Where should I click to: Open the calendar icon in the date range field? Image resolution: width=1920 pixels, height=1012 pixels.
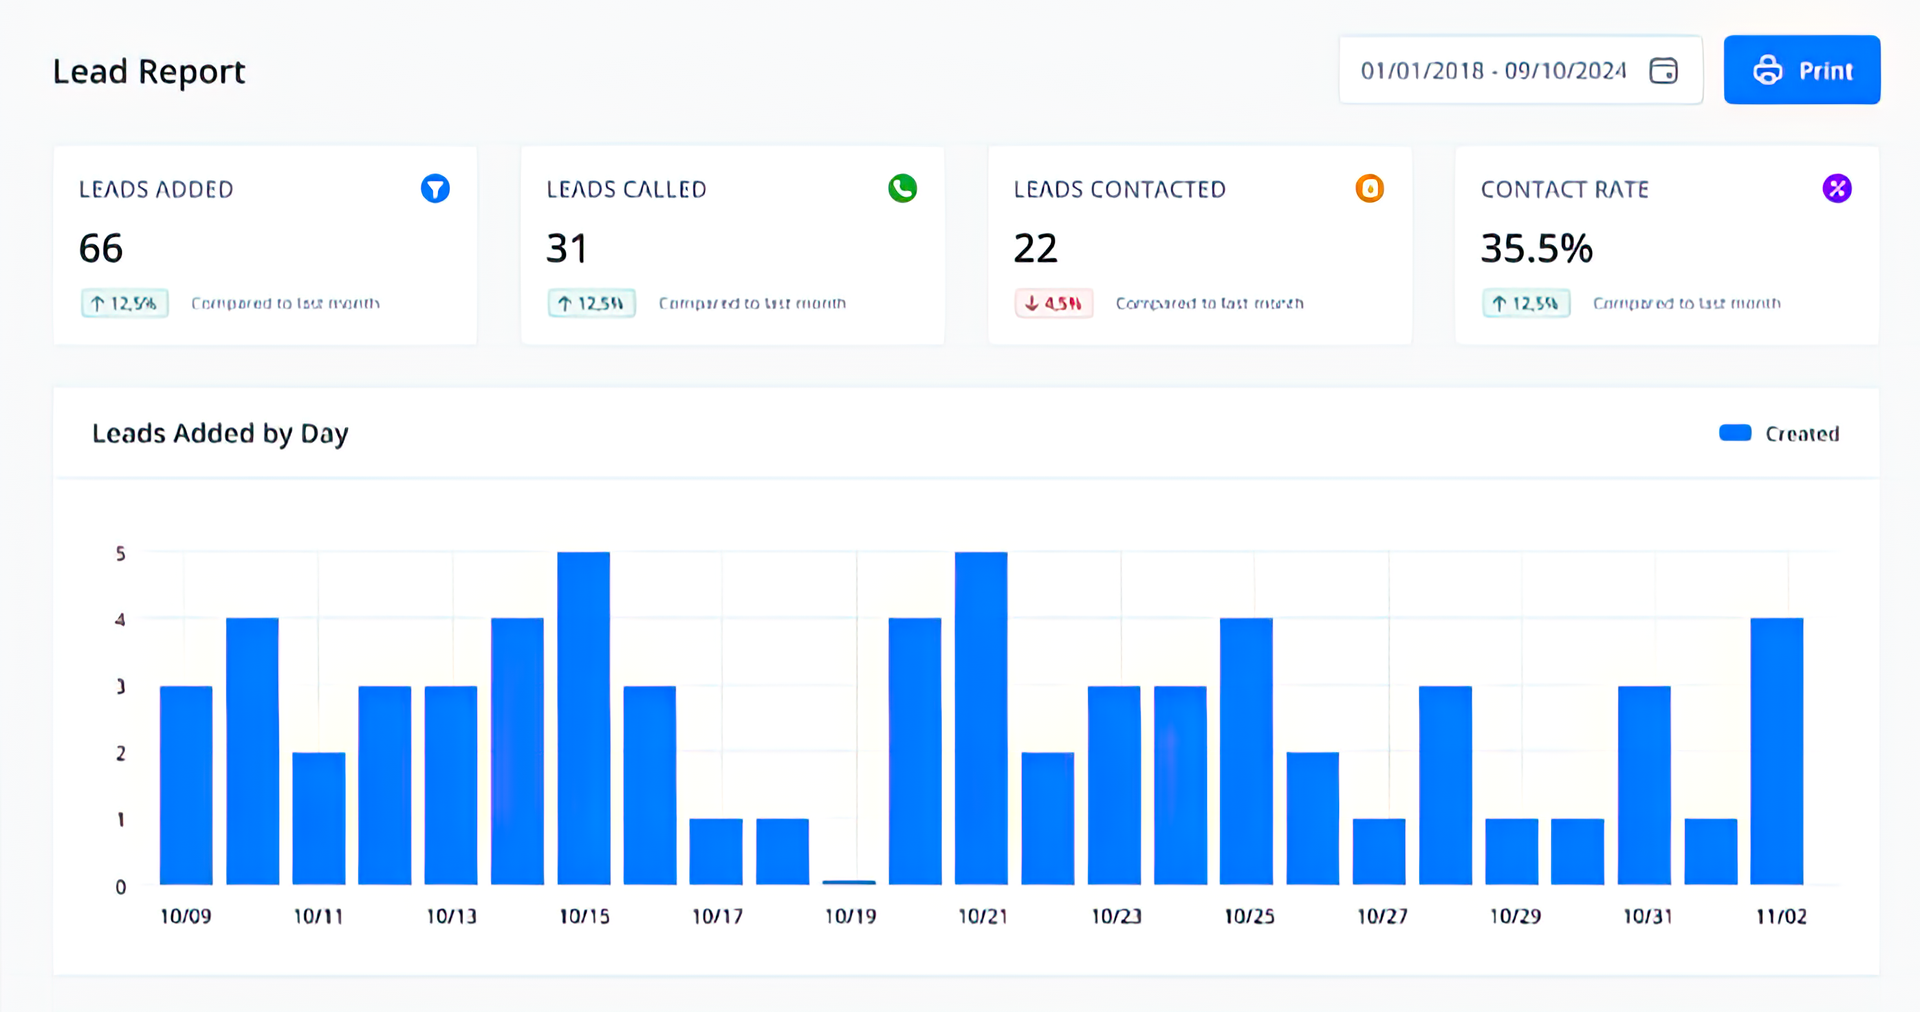(x=1663, y=69)
